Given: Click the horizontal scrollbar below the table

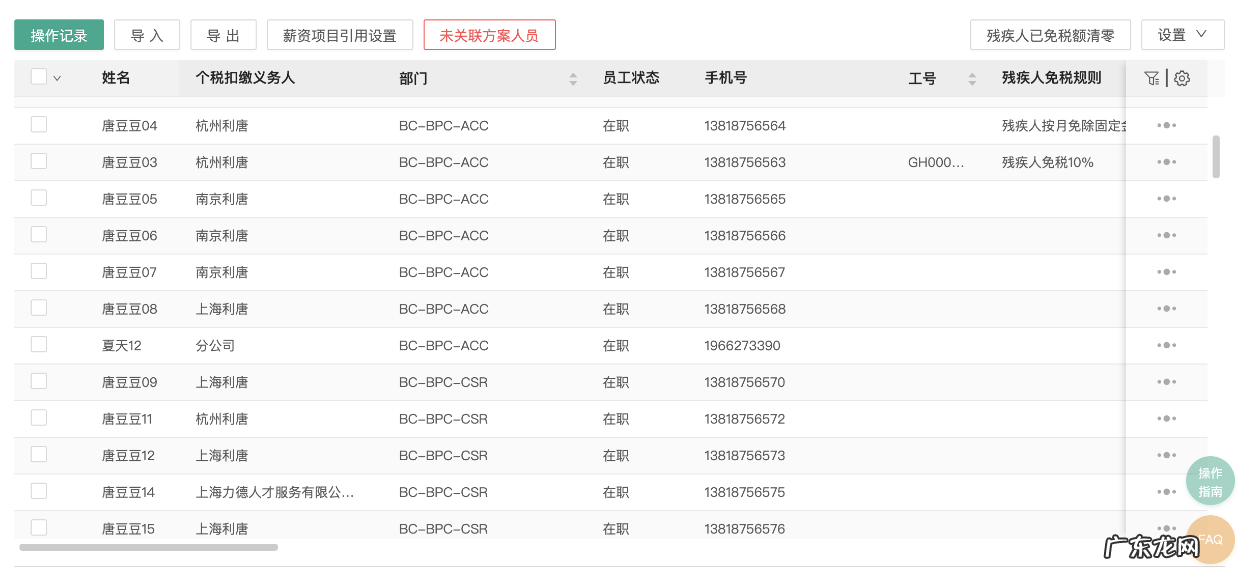Looking at the screenshot, I should (148, 547).
